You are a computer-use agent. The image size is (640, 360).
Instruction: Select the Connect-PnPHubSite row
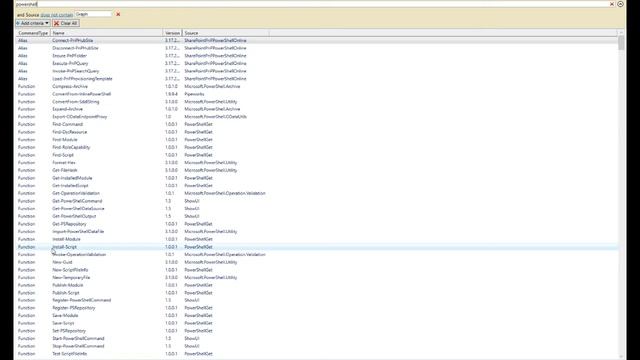(x=317, y=40)
